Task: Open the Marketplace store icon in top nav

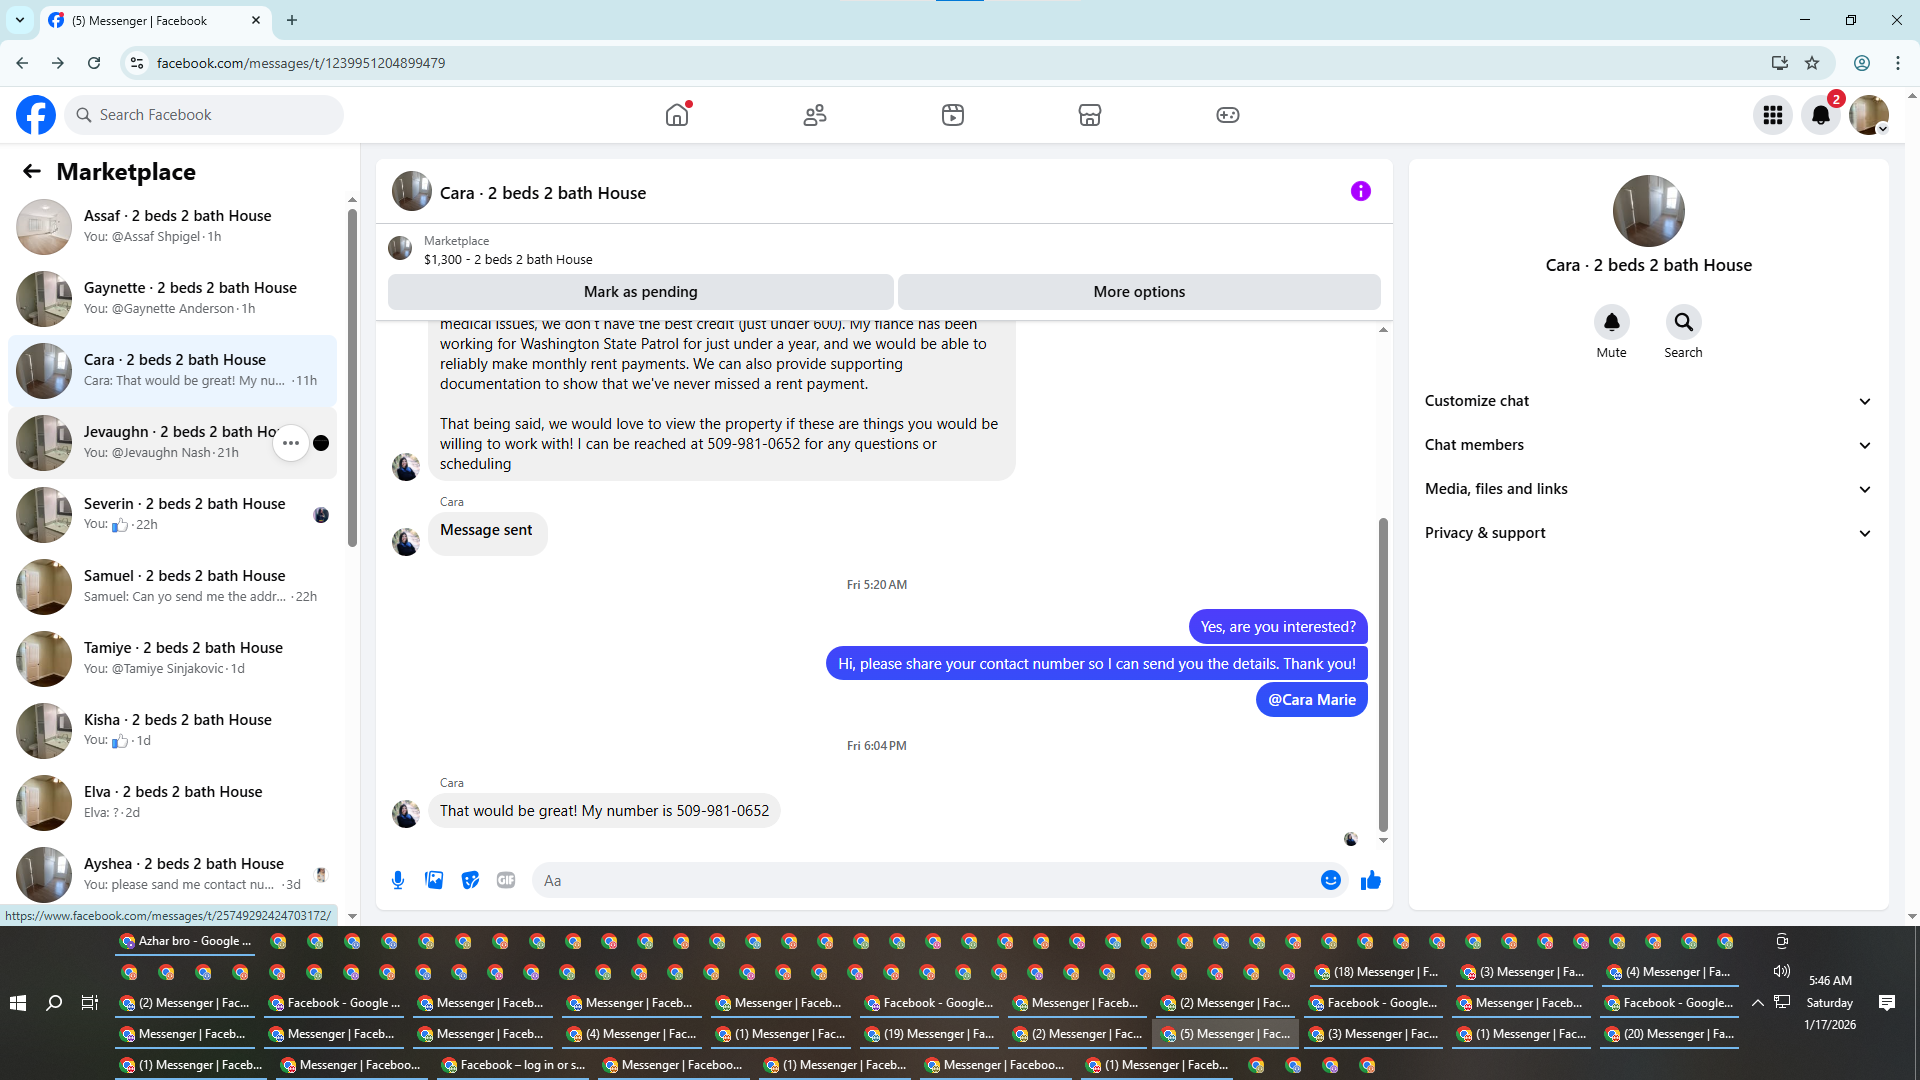Action: [x=1090, y=115]
